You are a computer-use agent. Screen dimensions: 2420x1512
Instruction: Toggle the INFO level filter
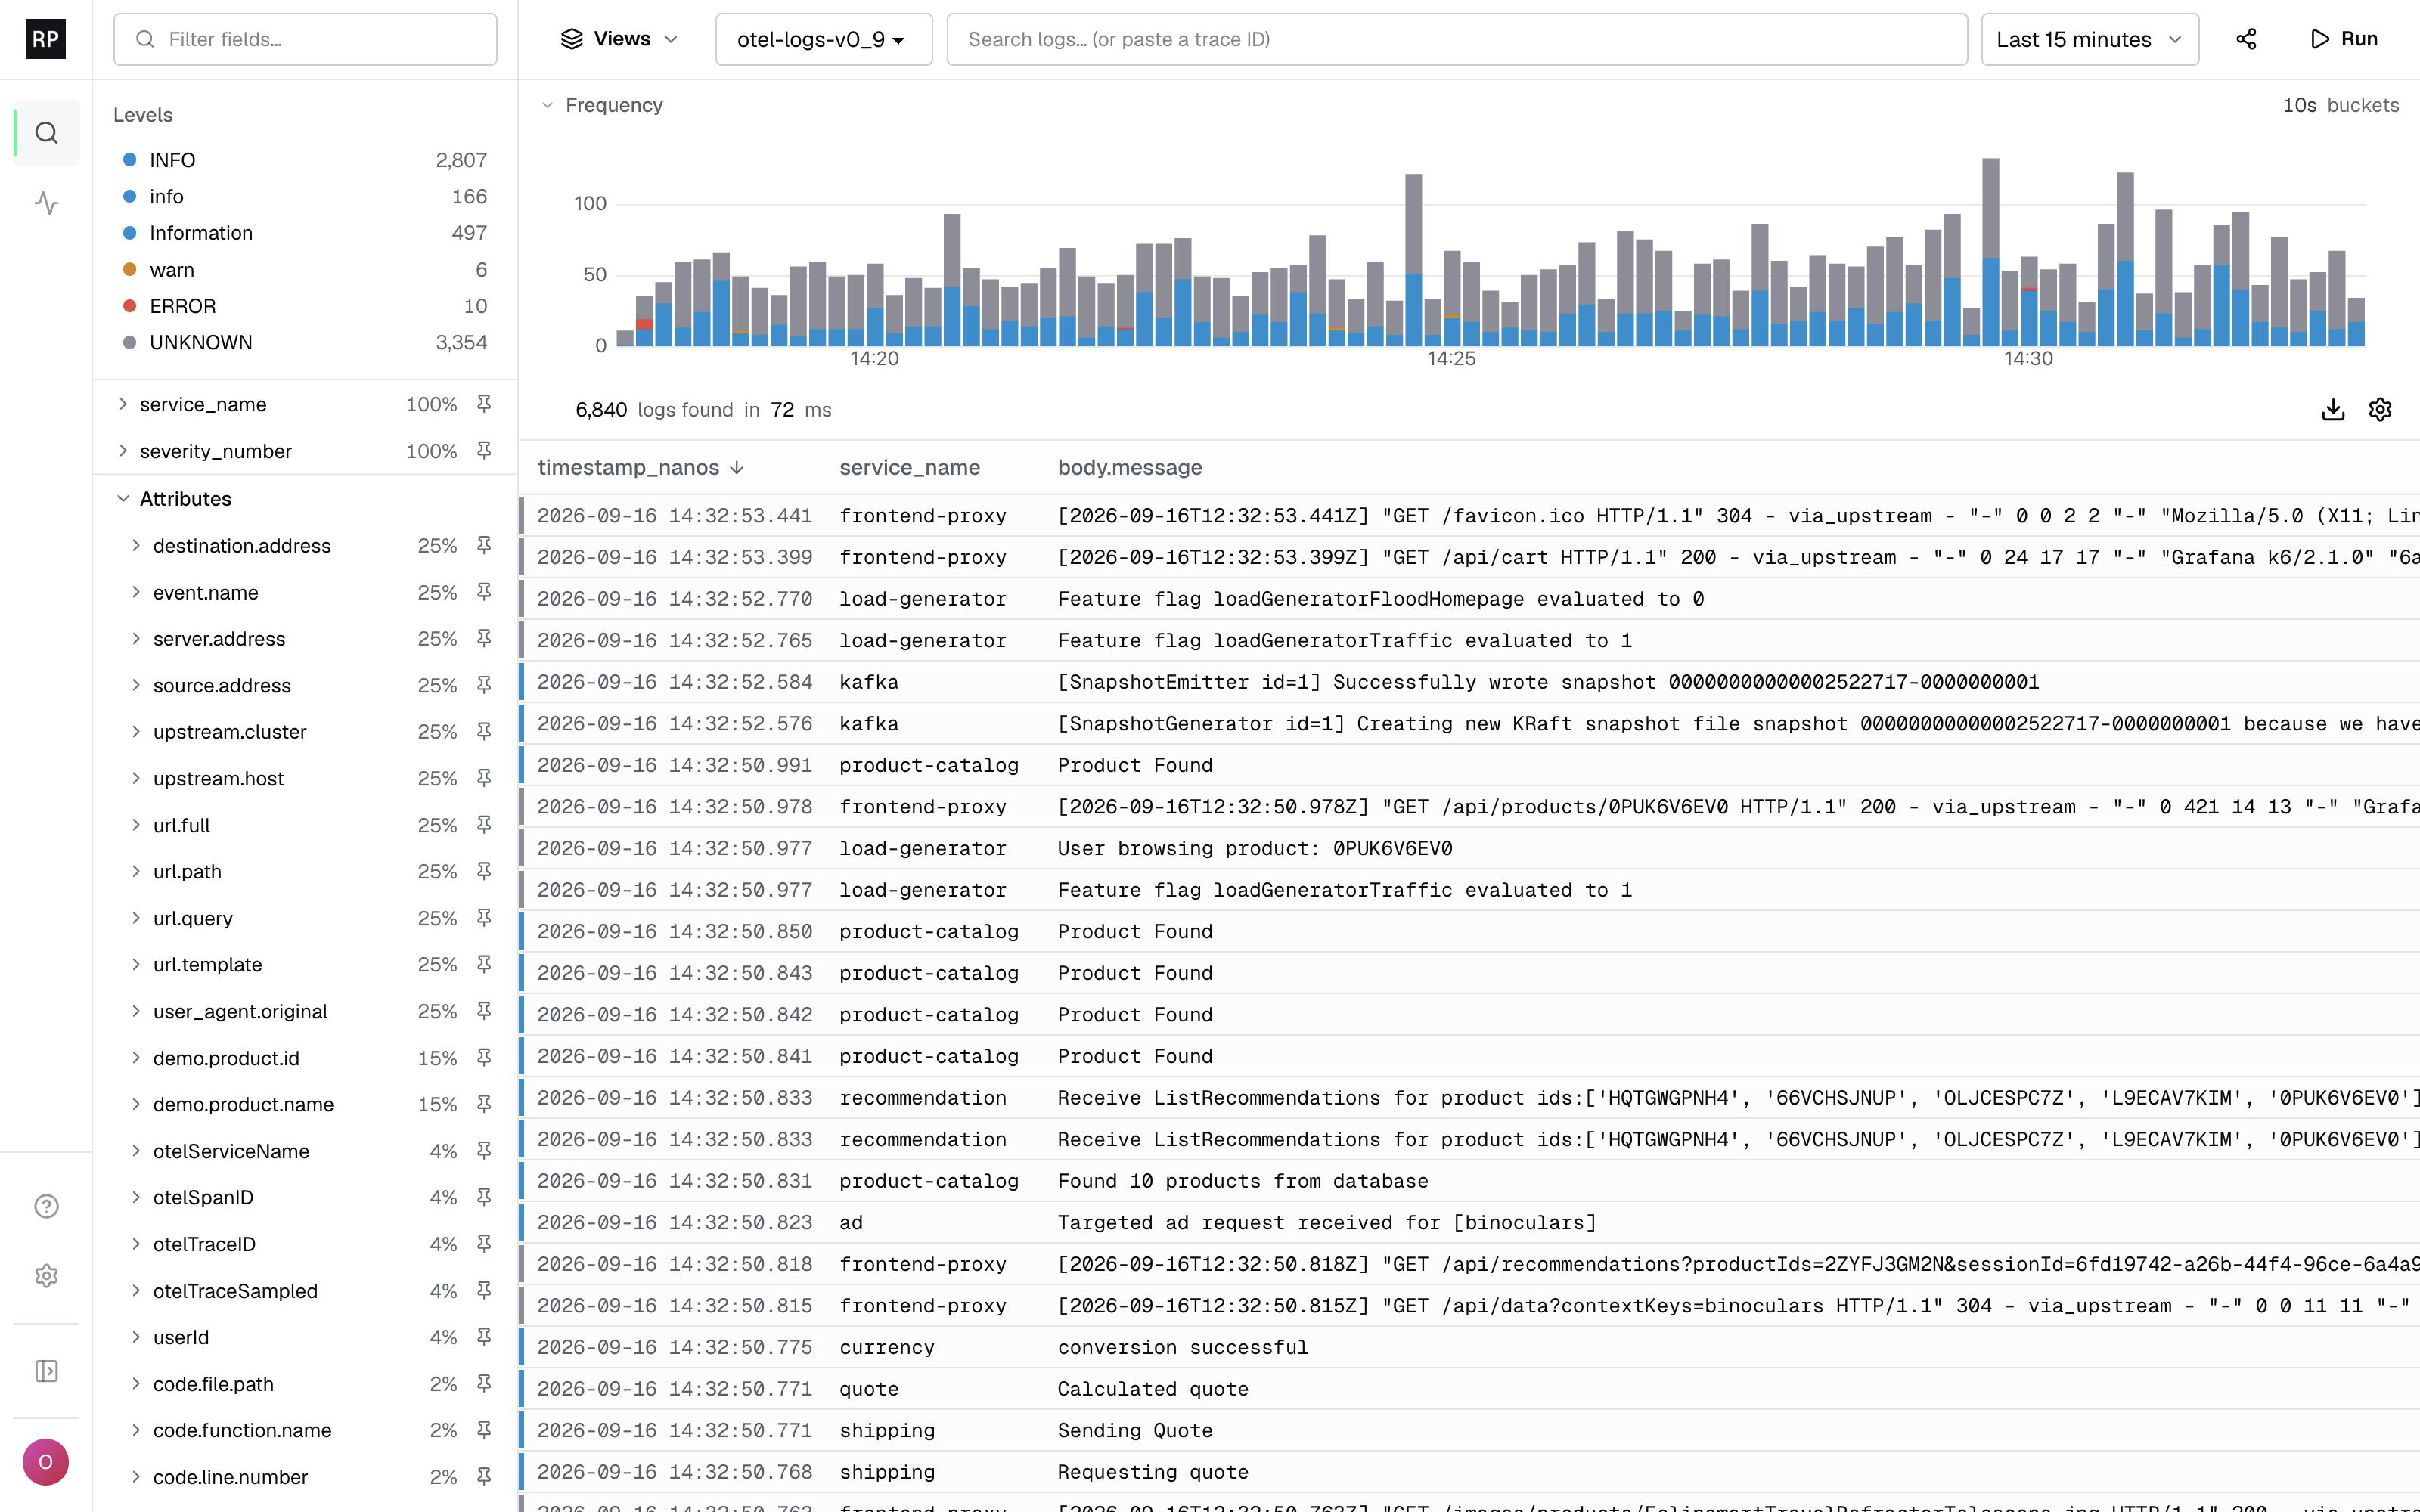[x=305, y=160]
